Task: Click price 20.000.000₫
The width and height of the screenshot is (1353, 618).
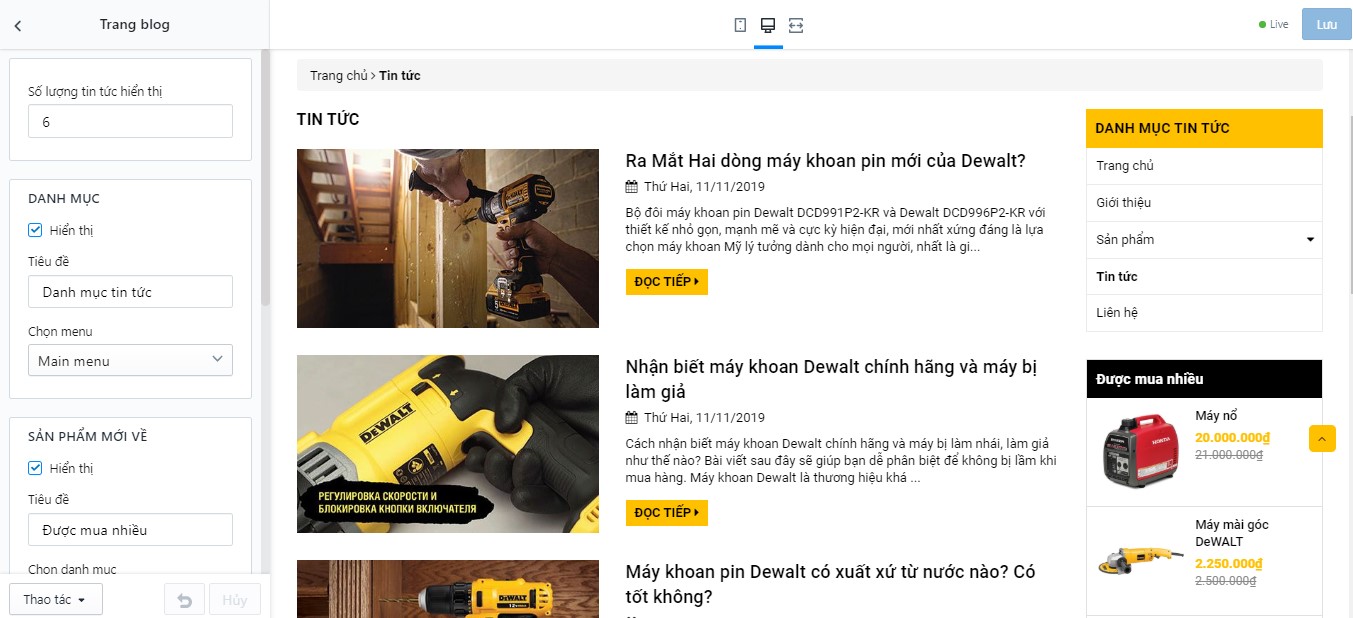Action: pyautogui.click(x=1232, y=437)
